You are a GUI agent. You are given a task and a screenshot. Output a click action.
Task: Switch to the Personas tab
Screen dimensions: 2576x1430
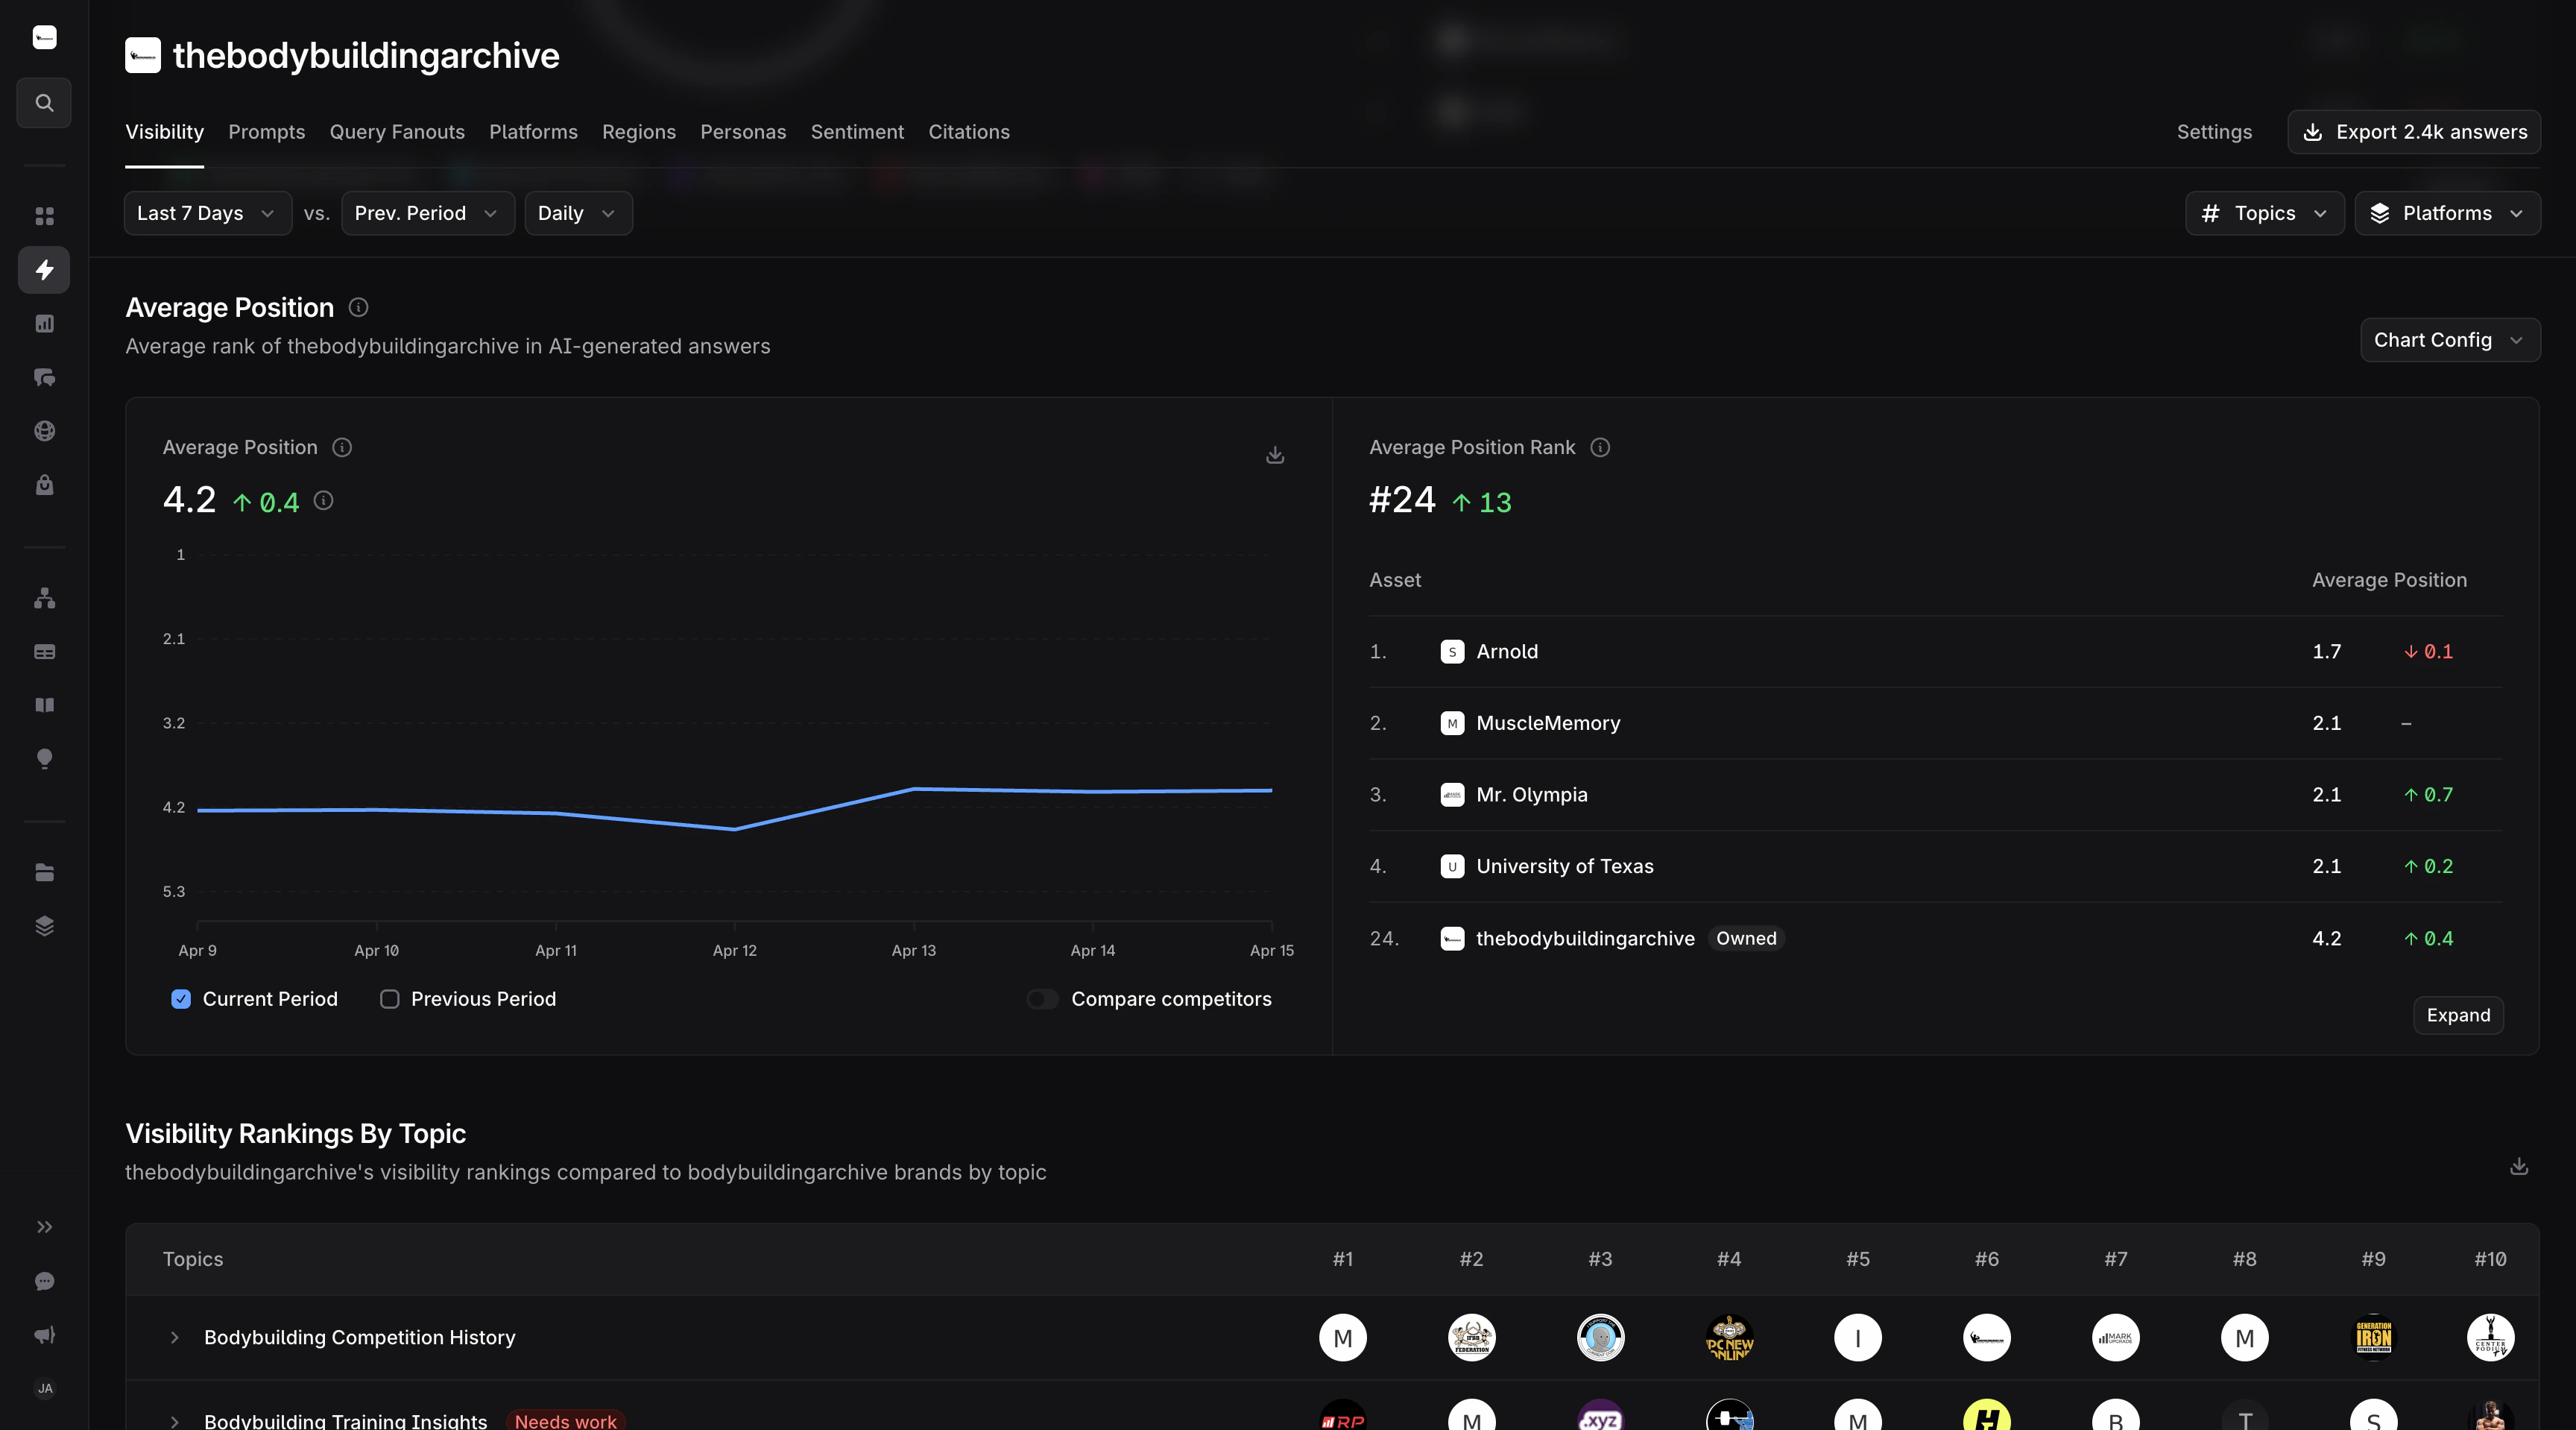click(x=743, y=132)
